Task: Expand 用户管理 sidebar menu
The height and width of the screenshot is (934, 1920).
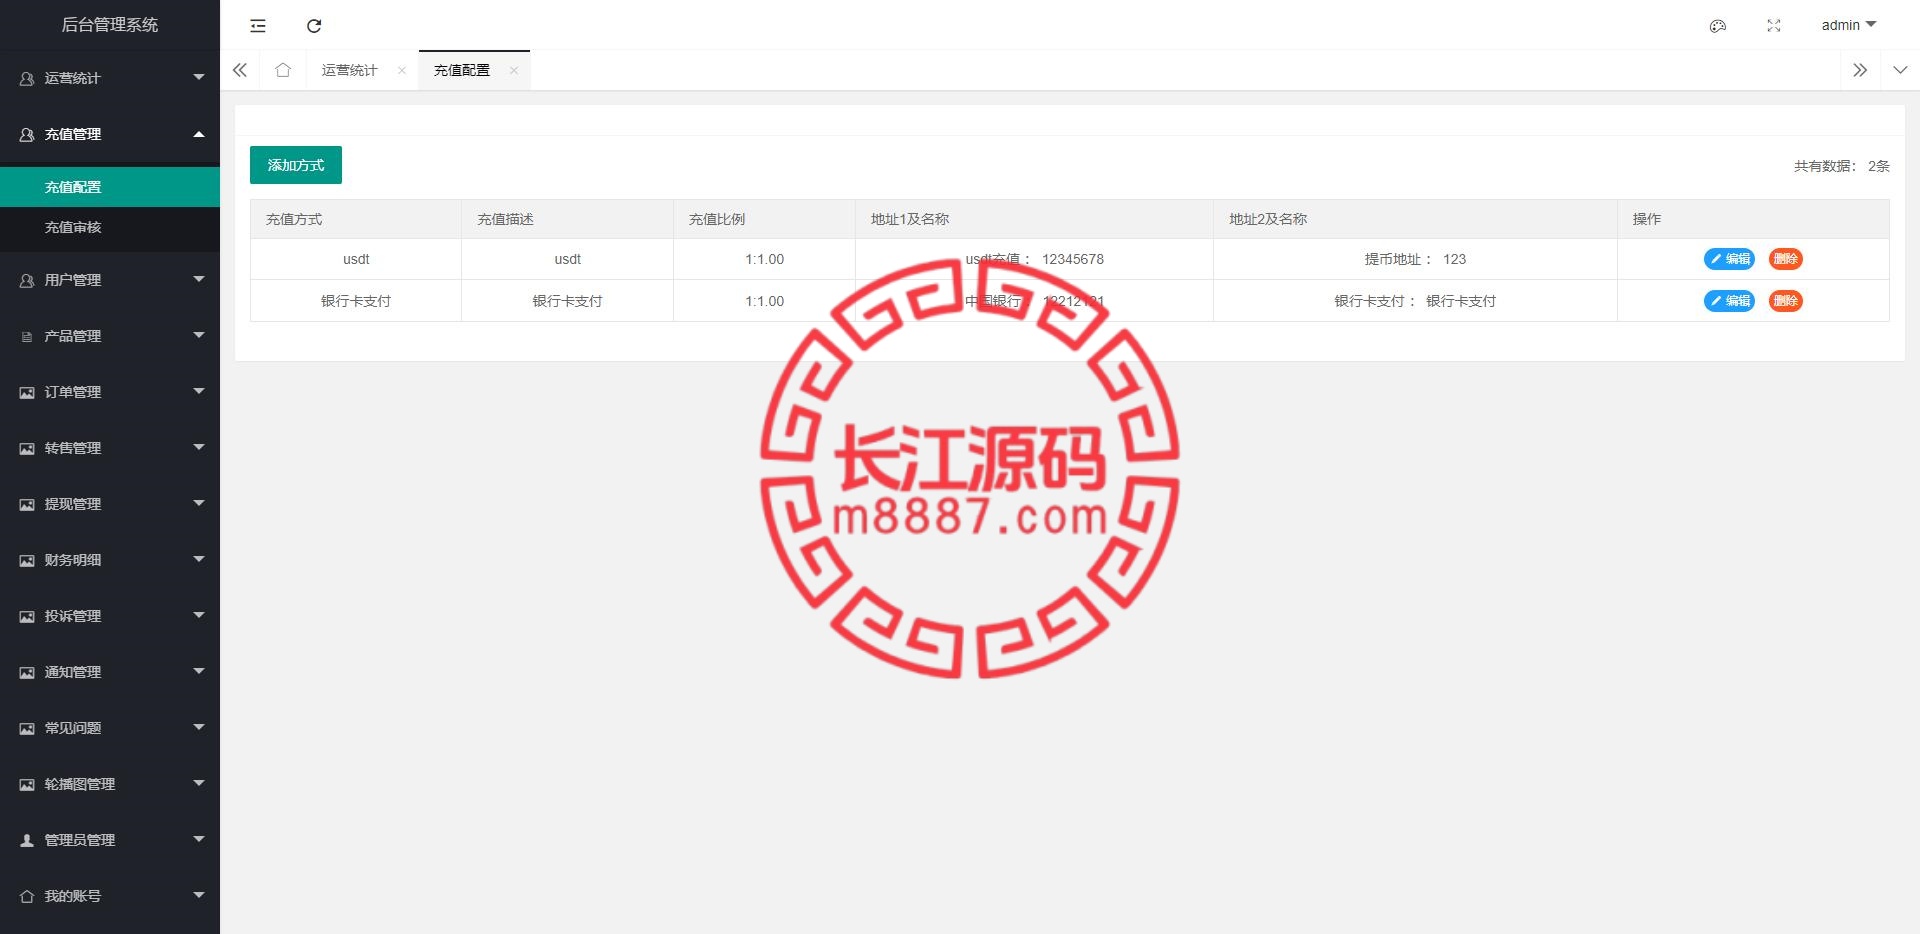Action: coord(110,280)
